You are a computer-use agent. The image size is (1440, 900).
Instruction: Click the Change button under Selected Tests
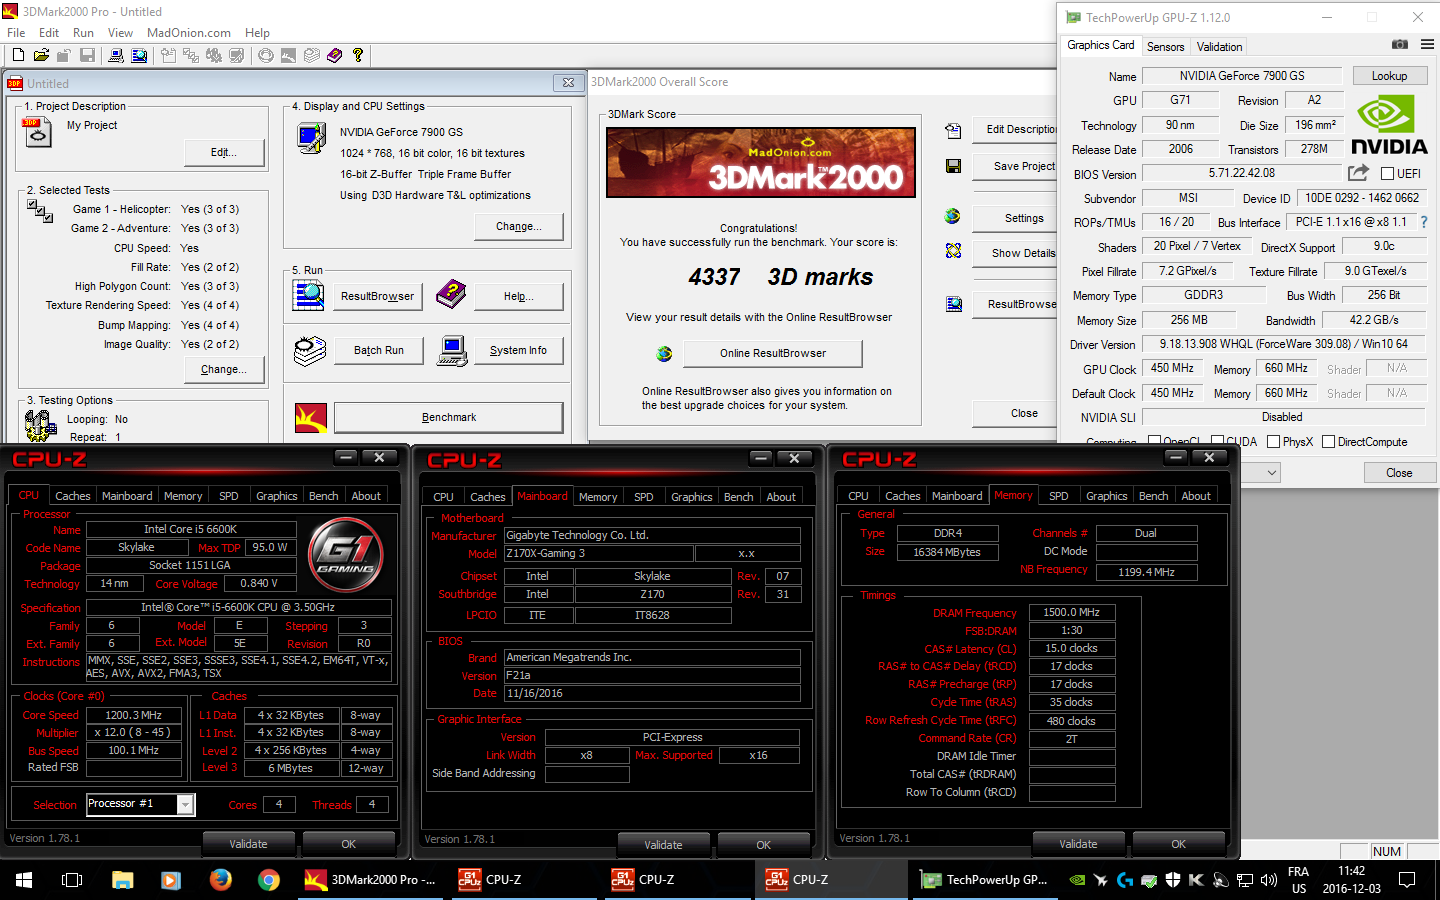(x=223, y=369)
